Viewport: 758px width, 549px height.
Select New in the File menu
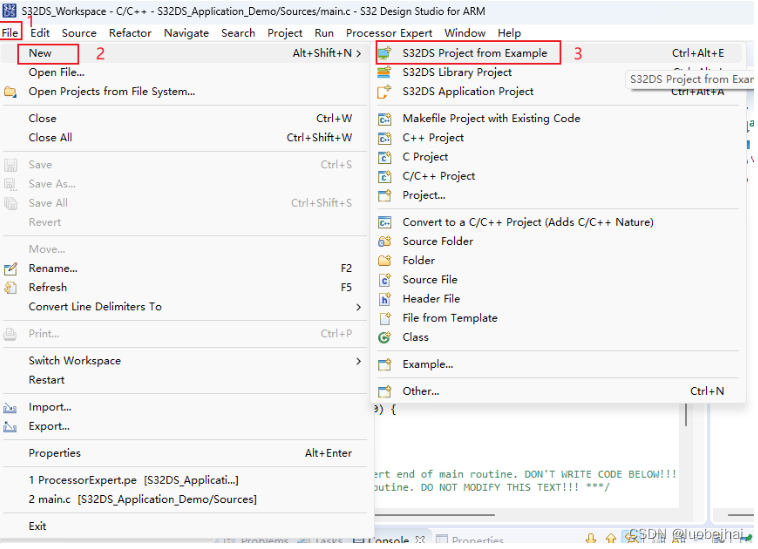click(x=184, y=53)
